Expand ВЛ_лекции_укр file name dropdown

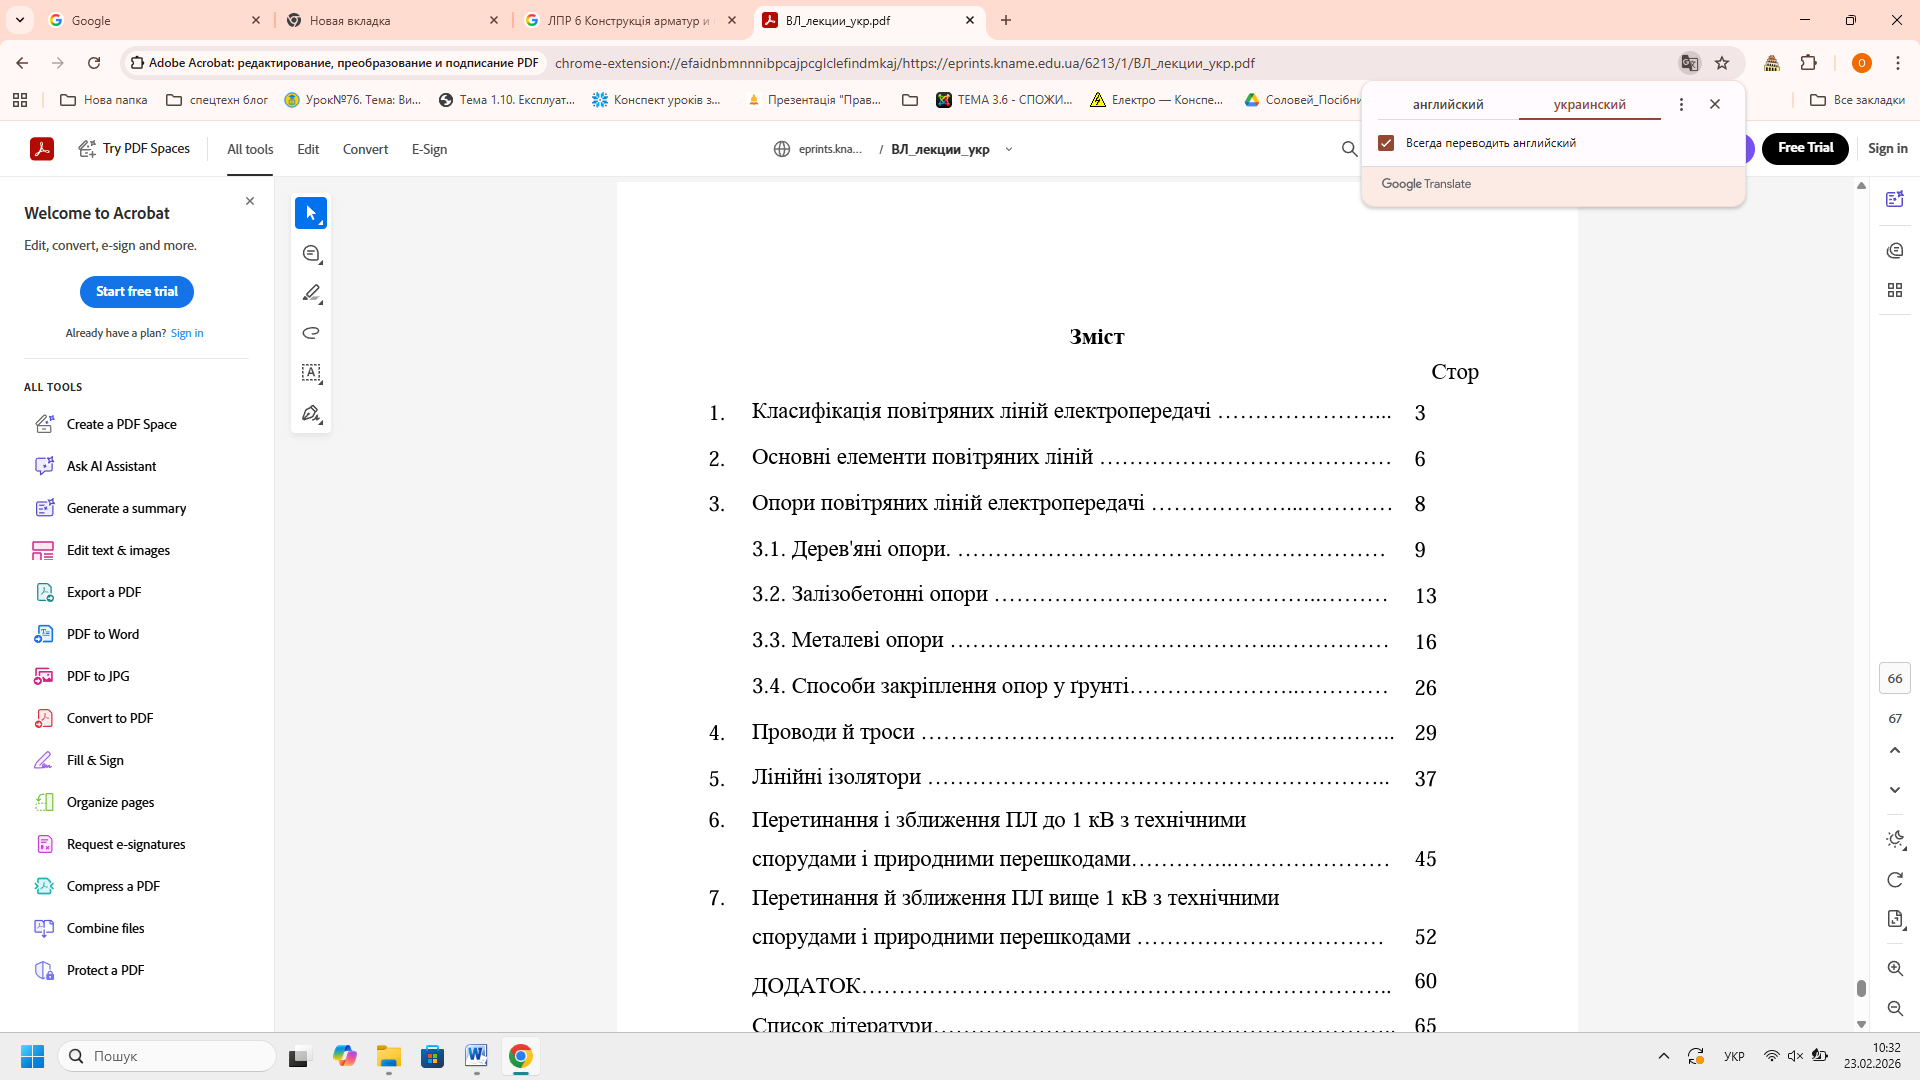pos(1008,149)
